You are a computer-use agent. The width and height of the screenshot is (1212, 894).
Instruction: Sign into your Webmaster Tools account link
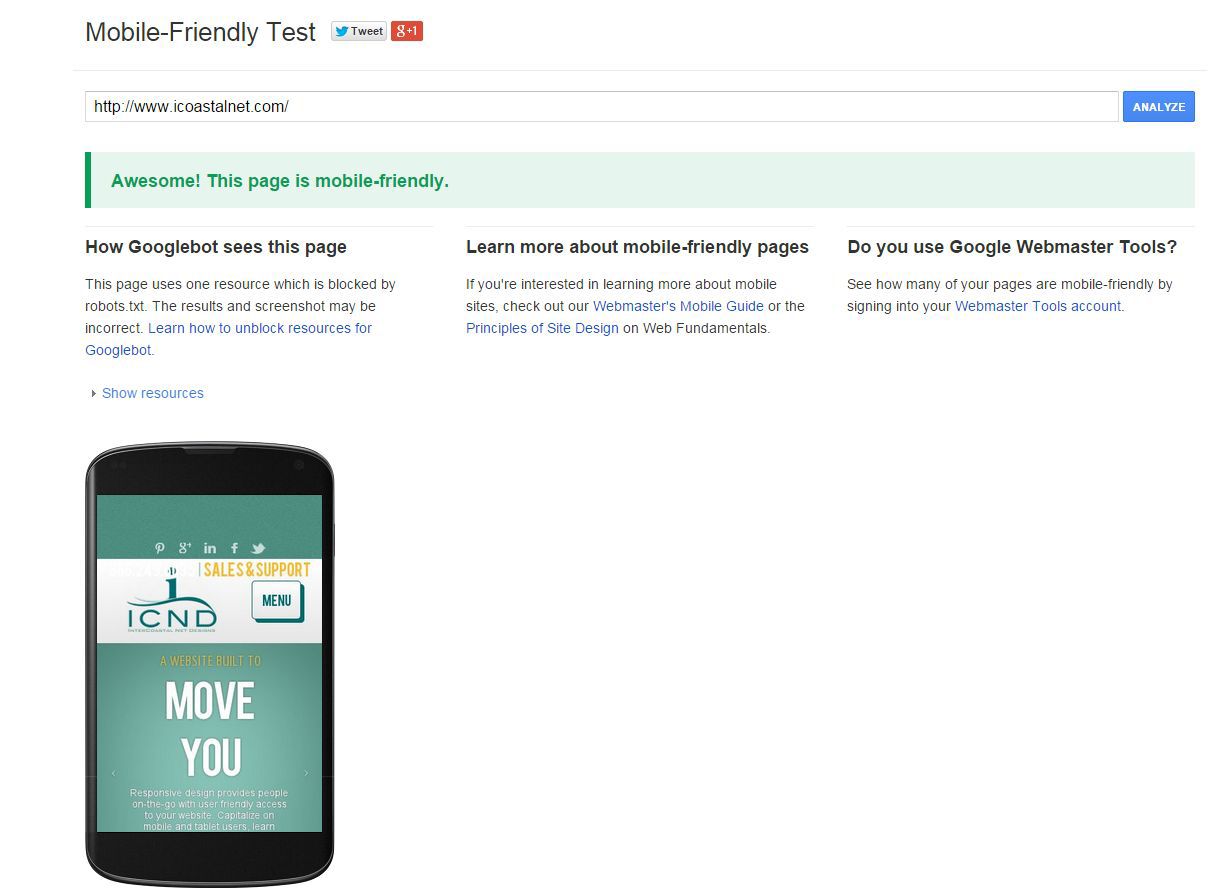click(1037, 306)
